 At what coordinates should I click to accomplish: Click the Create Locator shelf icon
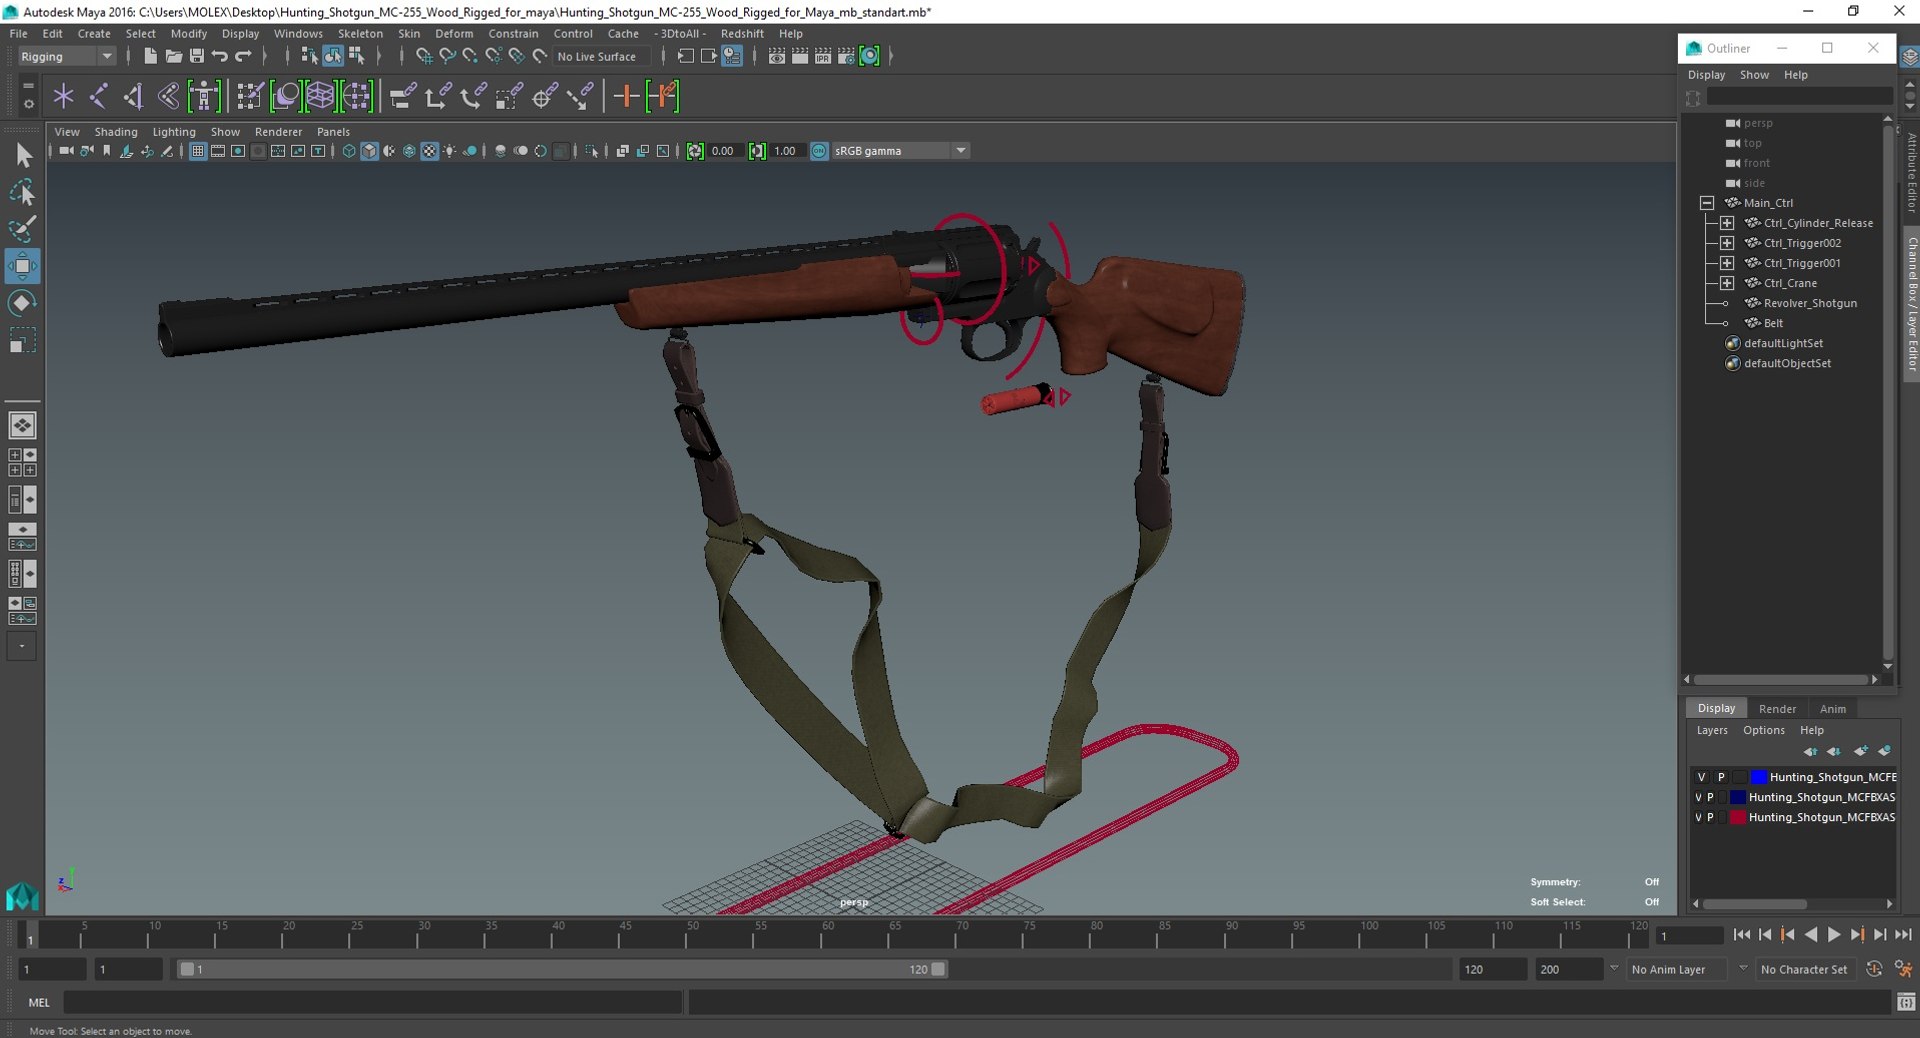(64, 97)
